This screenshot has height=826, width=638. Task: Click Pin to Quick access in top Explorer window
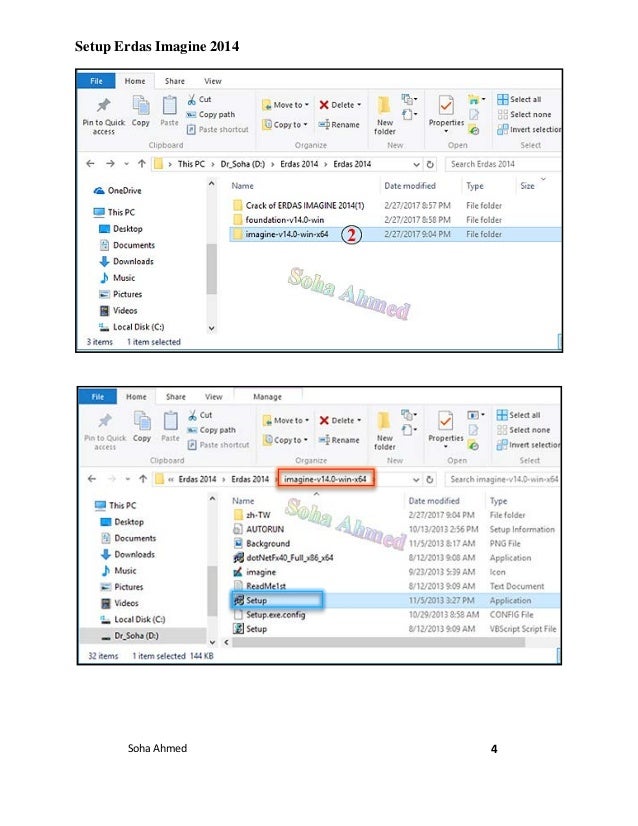pos(104,116)
